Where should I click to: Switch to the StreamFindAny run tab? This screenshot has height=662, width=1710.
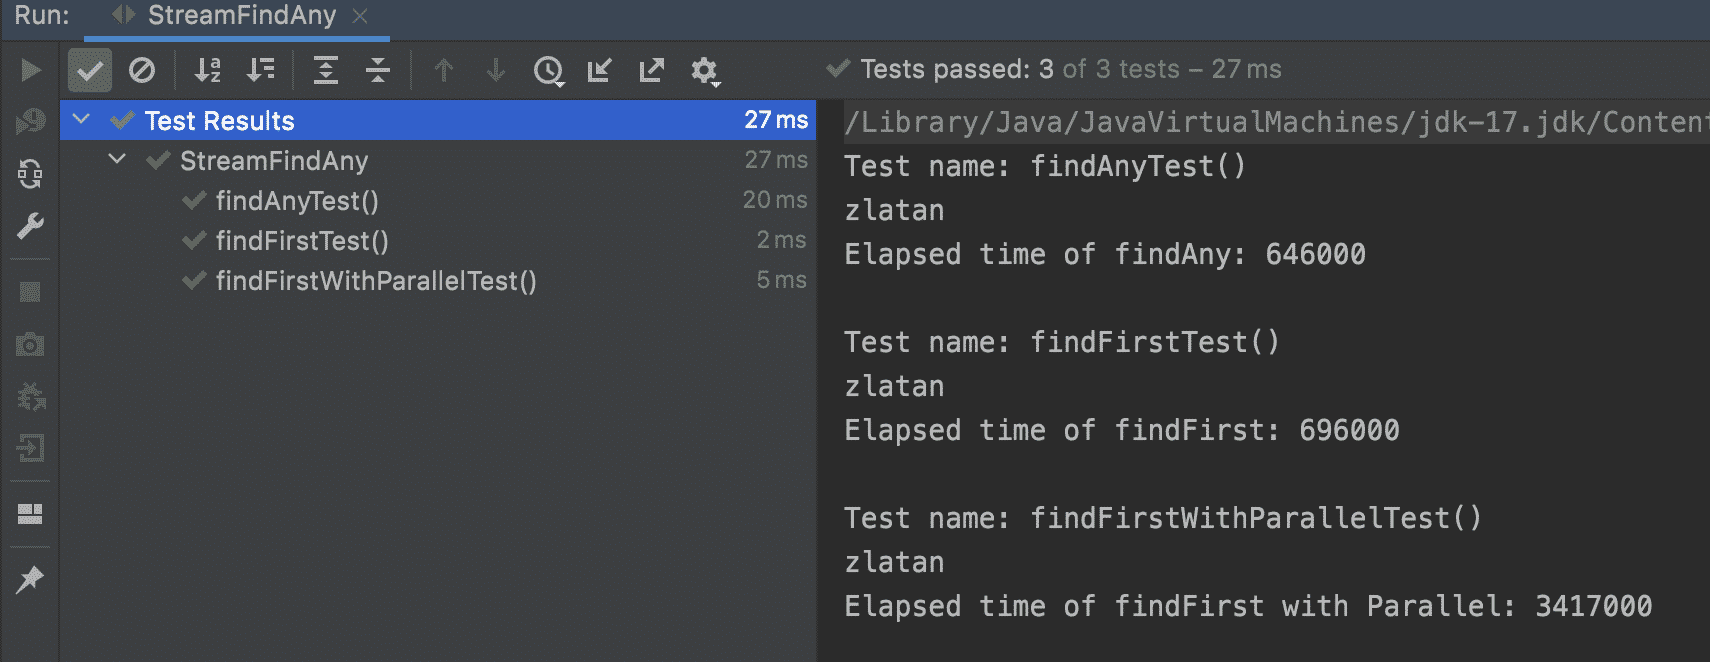(240, 16)
